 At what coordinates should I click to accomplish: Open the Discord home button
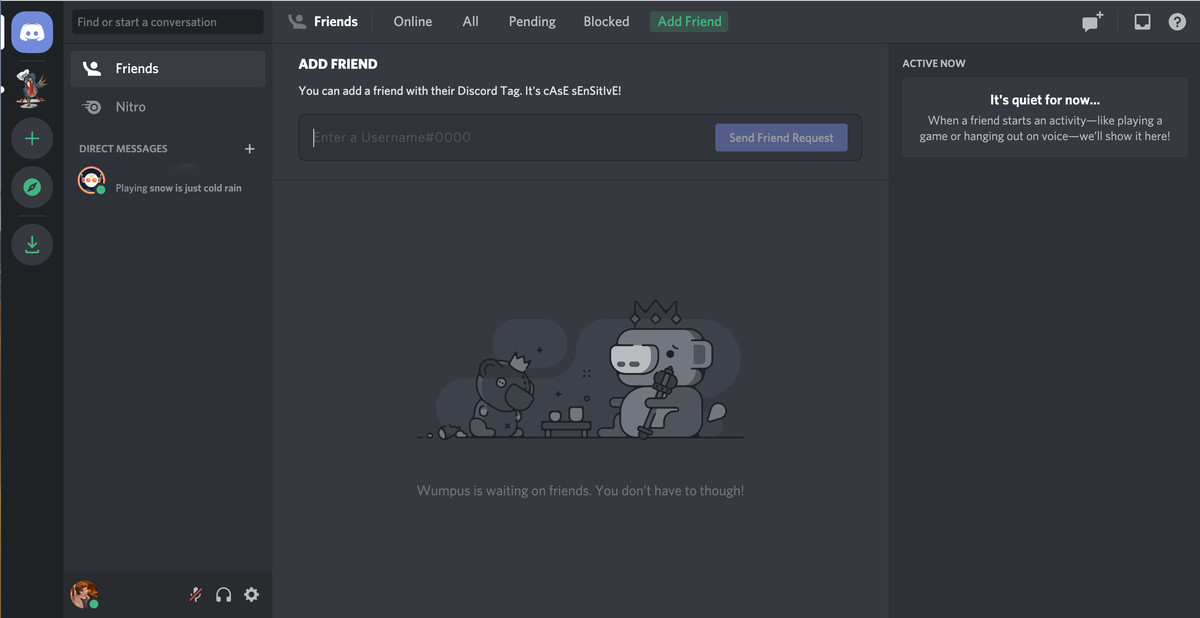pos(32,32)
